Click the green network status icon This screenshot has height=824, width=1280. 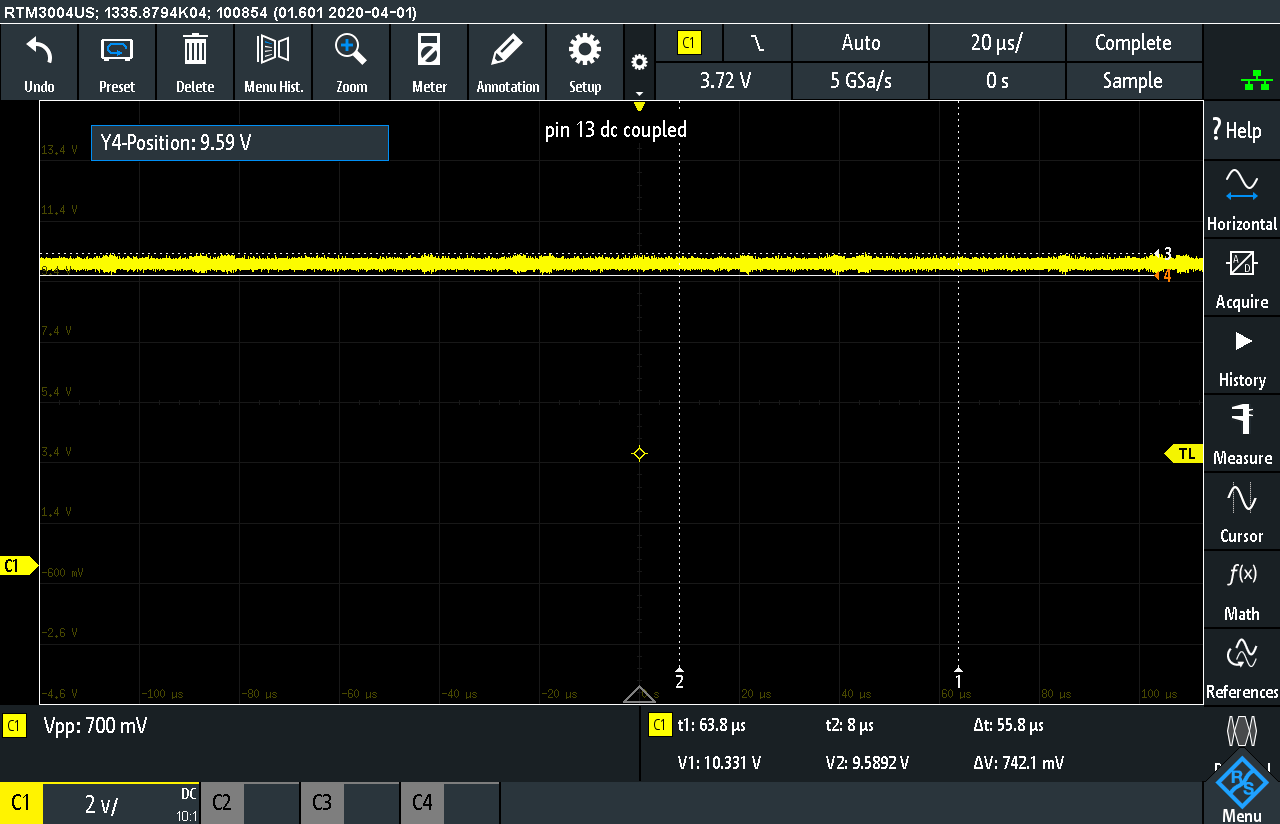click(1256, 83)
